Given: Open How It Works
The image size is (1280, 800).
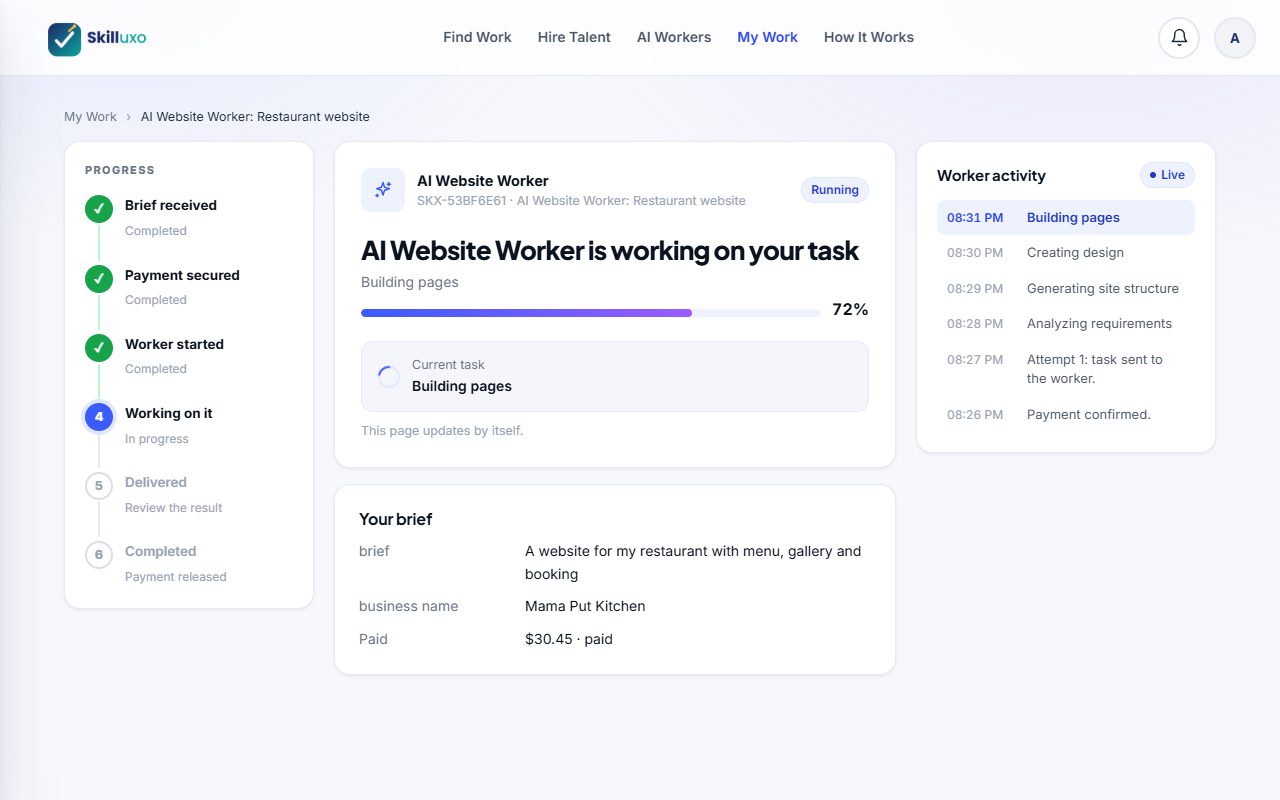Looking at the screenshot, I should click(869, 37).
